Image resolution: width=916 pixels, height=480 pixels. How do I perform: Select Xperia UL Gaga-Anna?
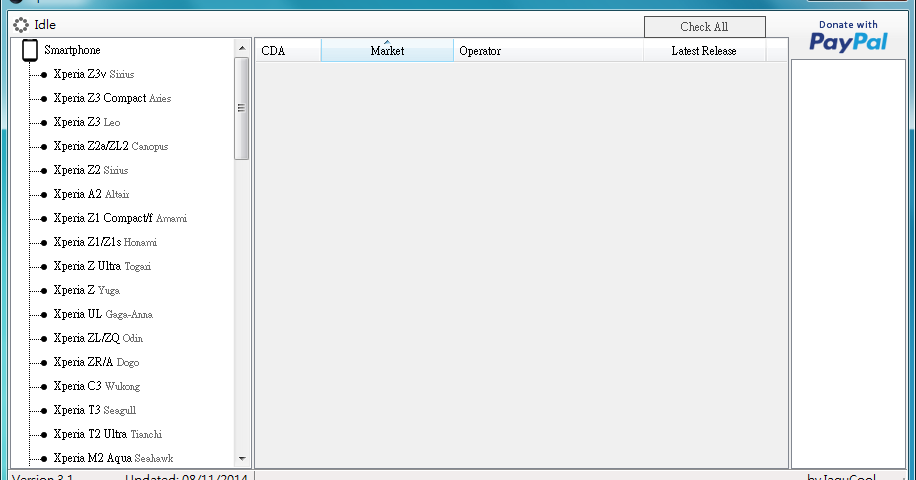tap(103, 314)
